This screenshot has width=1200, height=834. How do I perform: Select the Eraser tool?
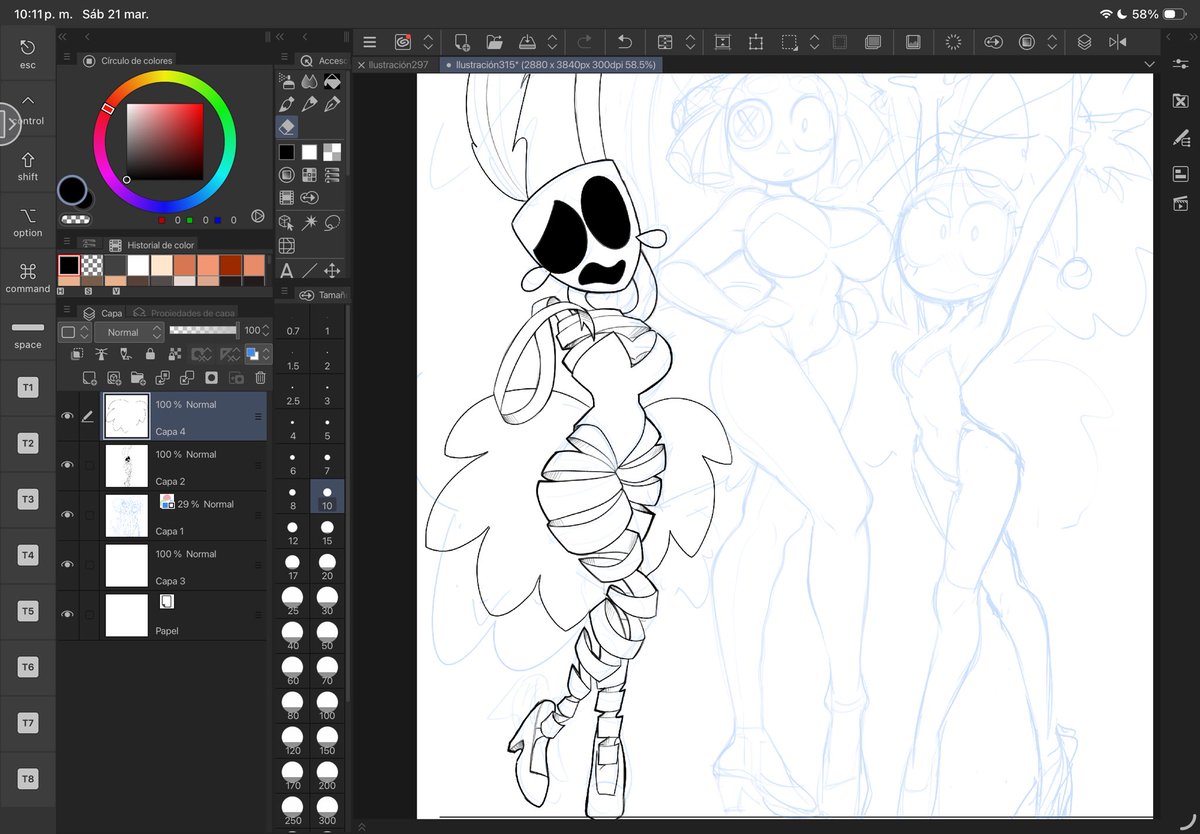[287, 127]
